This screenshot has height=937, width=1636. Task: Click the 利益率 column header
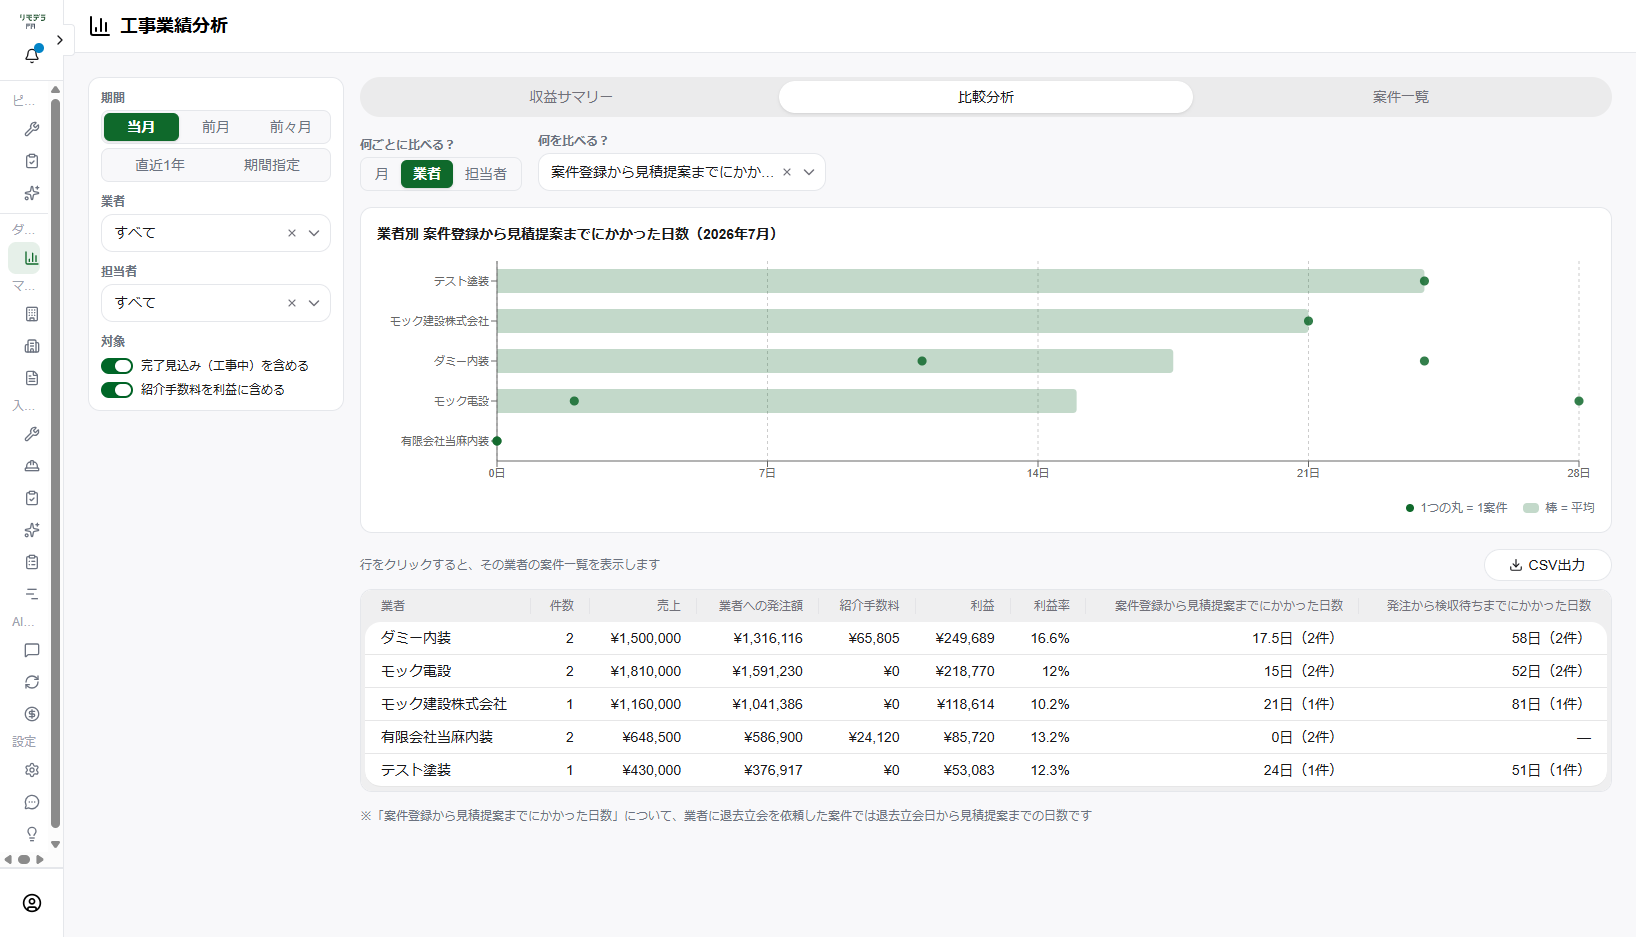click(x=1051, y=606)
